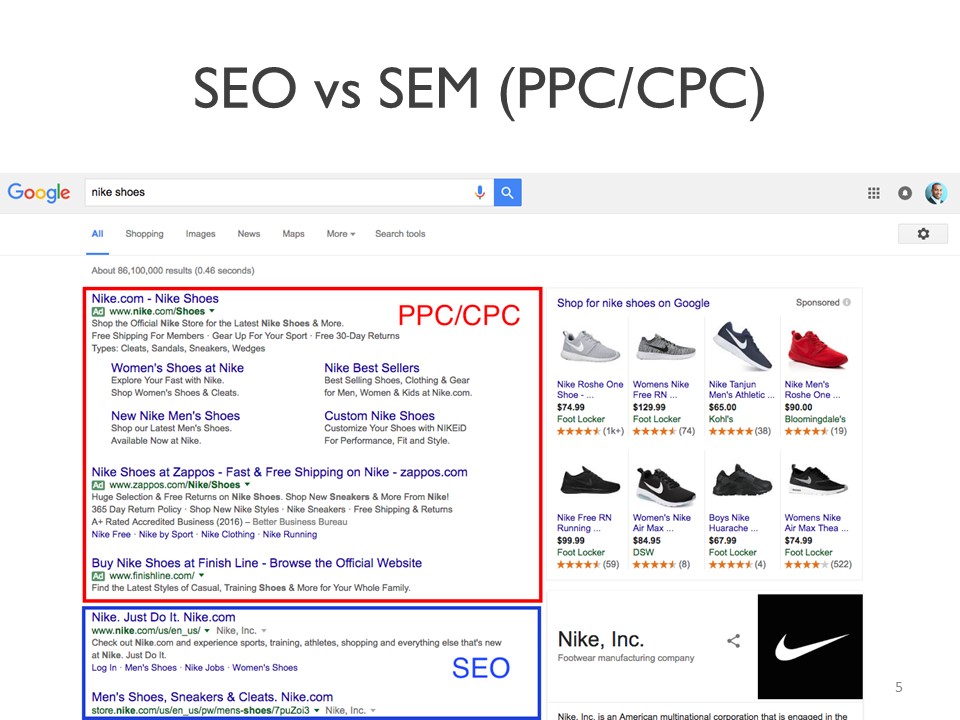Focus the nike shoes search field
Viewport: 960px width, 720px height.
coord(279,192)
